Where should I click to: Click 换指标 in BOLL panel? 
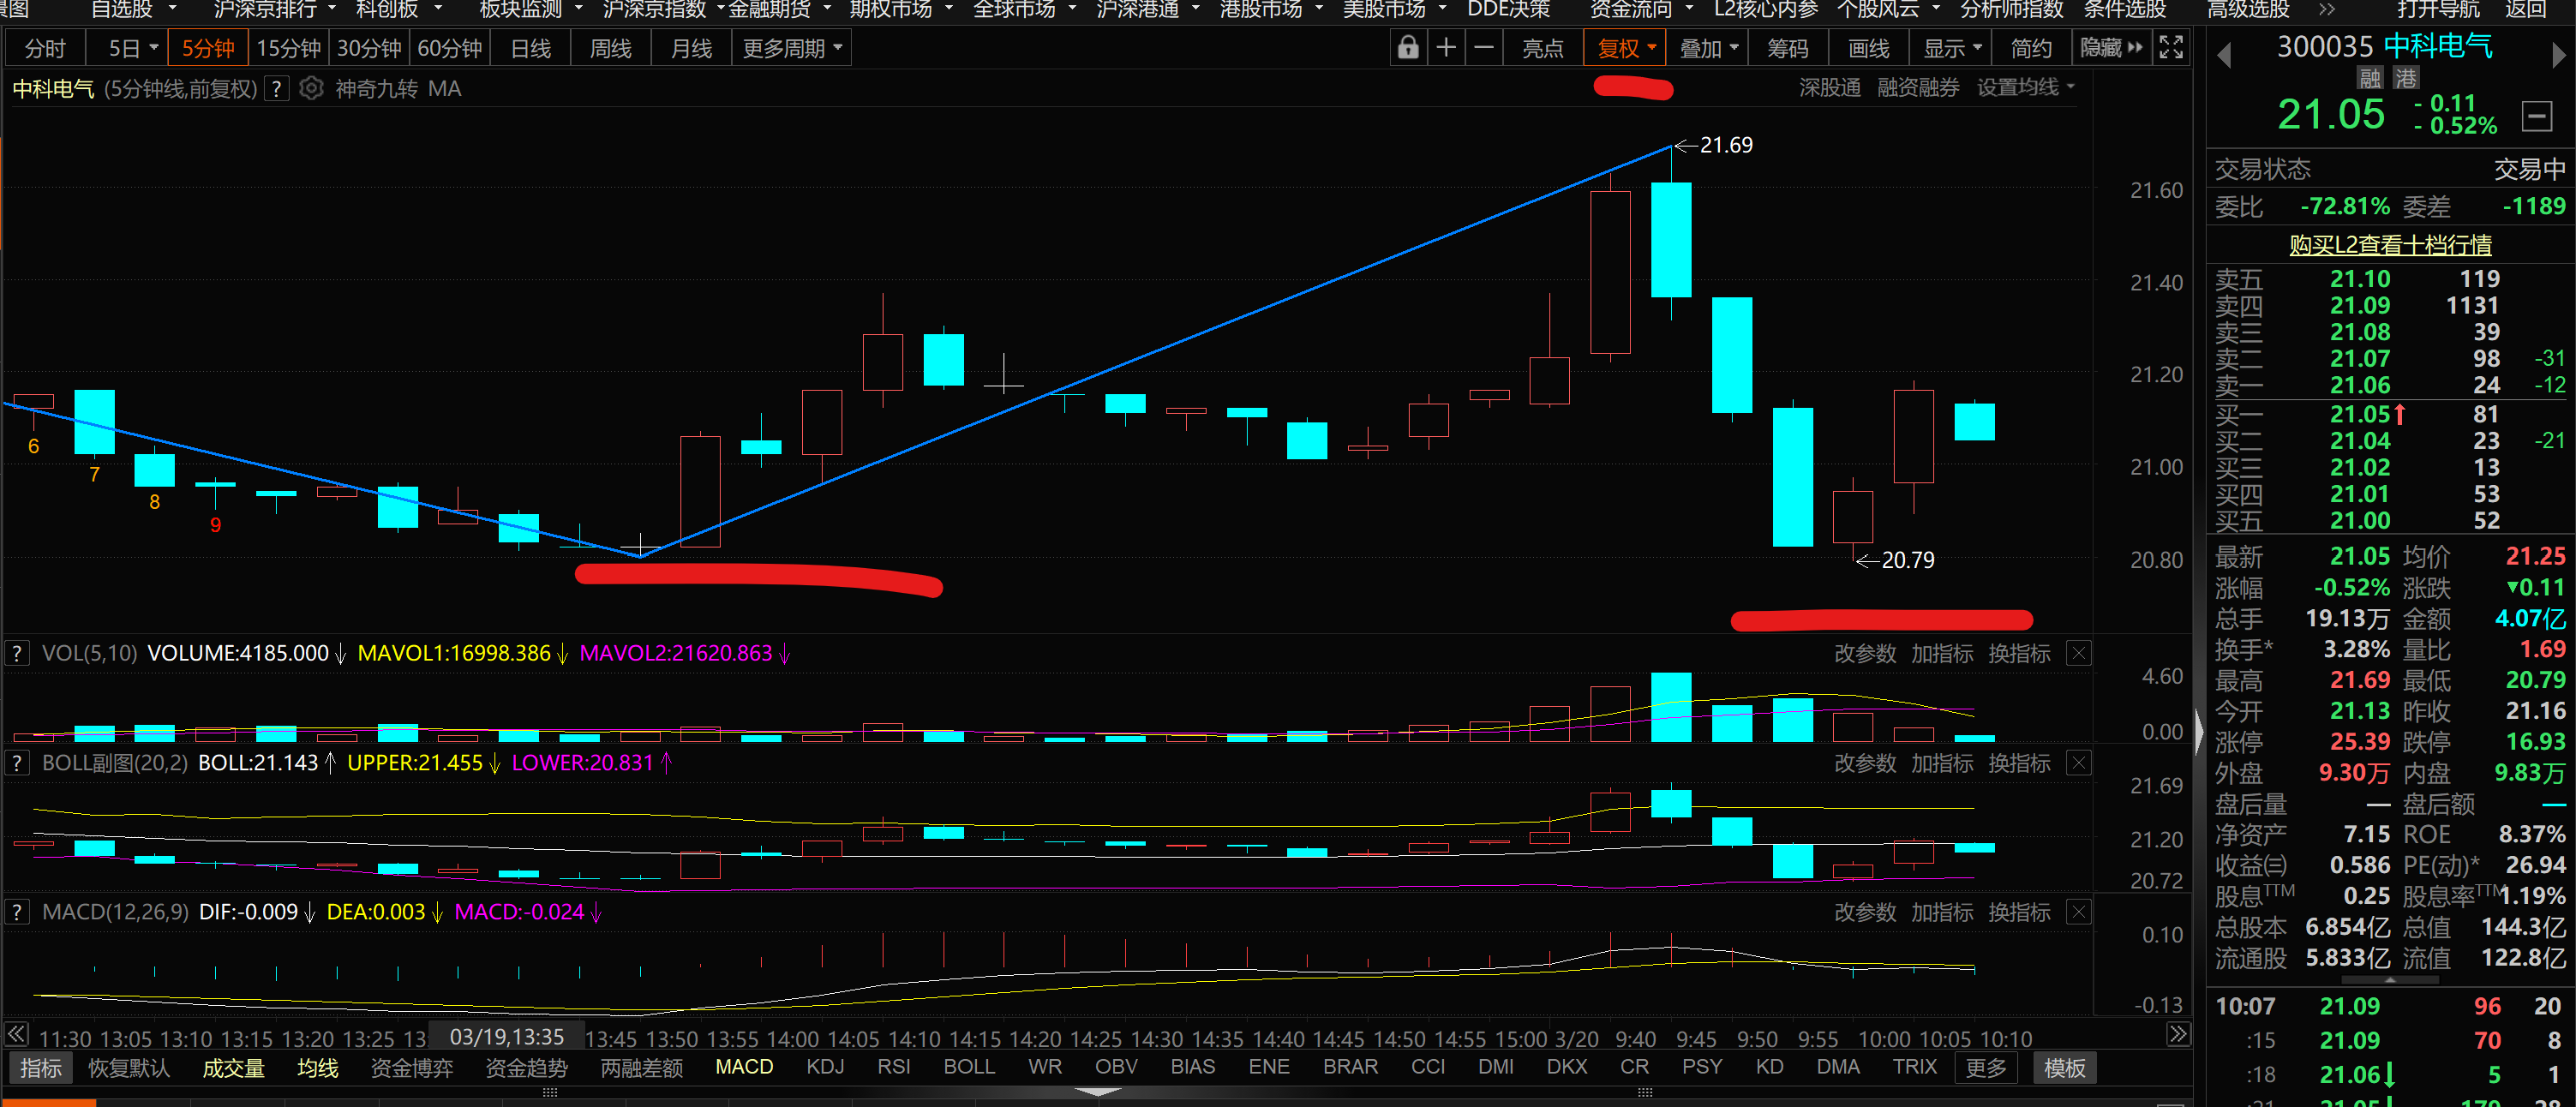[x=2019, y=763]
